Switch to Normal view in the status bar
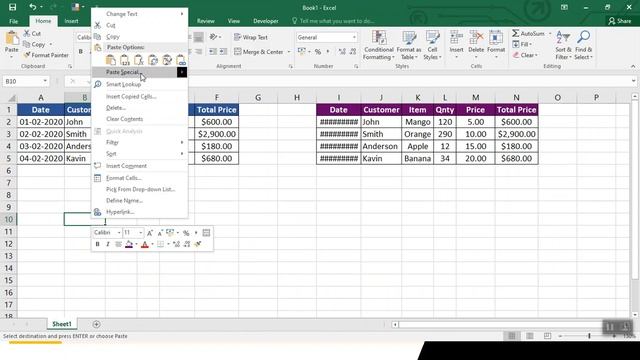 (x=512, y=336)
